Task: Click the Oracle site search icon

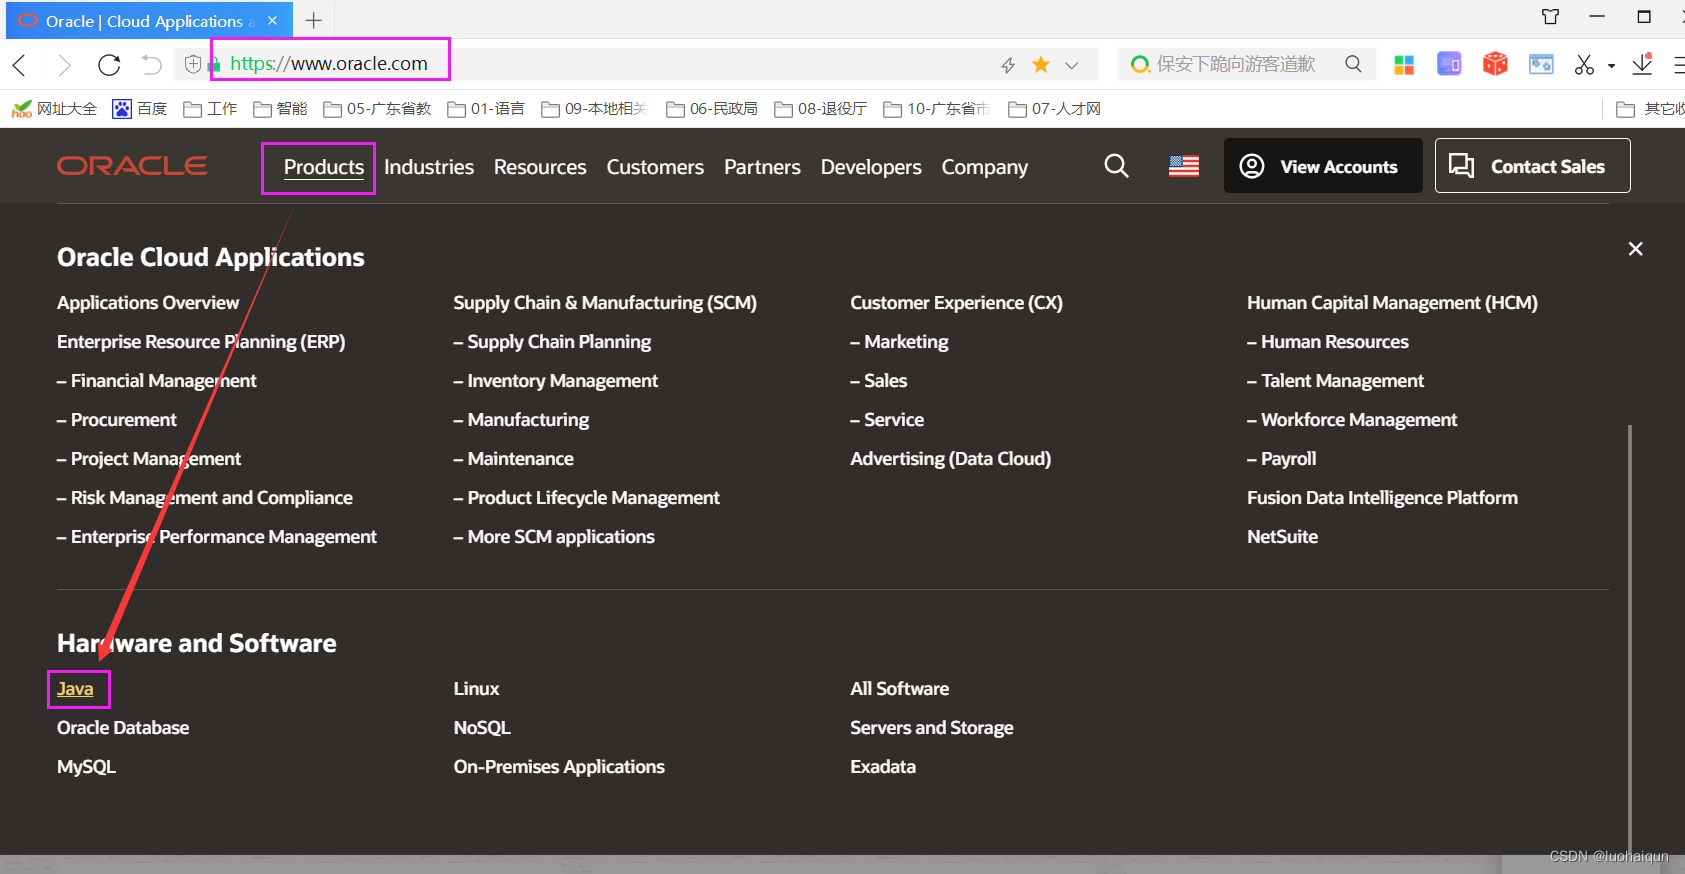Action: coord(1117,166)
